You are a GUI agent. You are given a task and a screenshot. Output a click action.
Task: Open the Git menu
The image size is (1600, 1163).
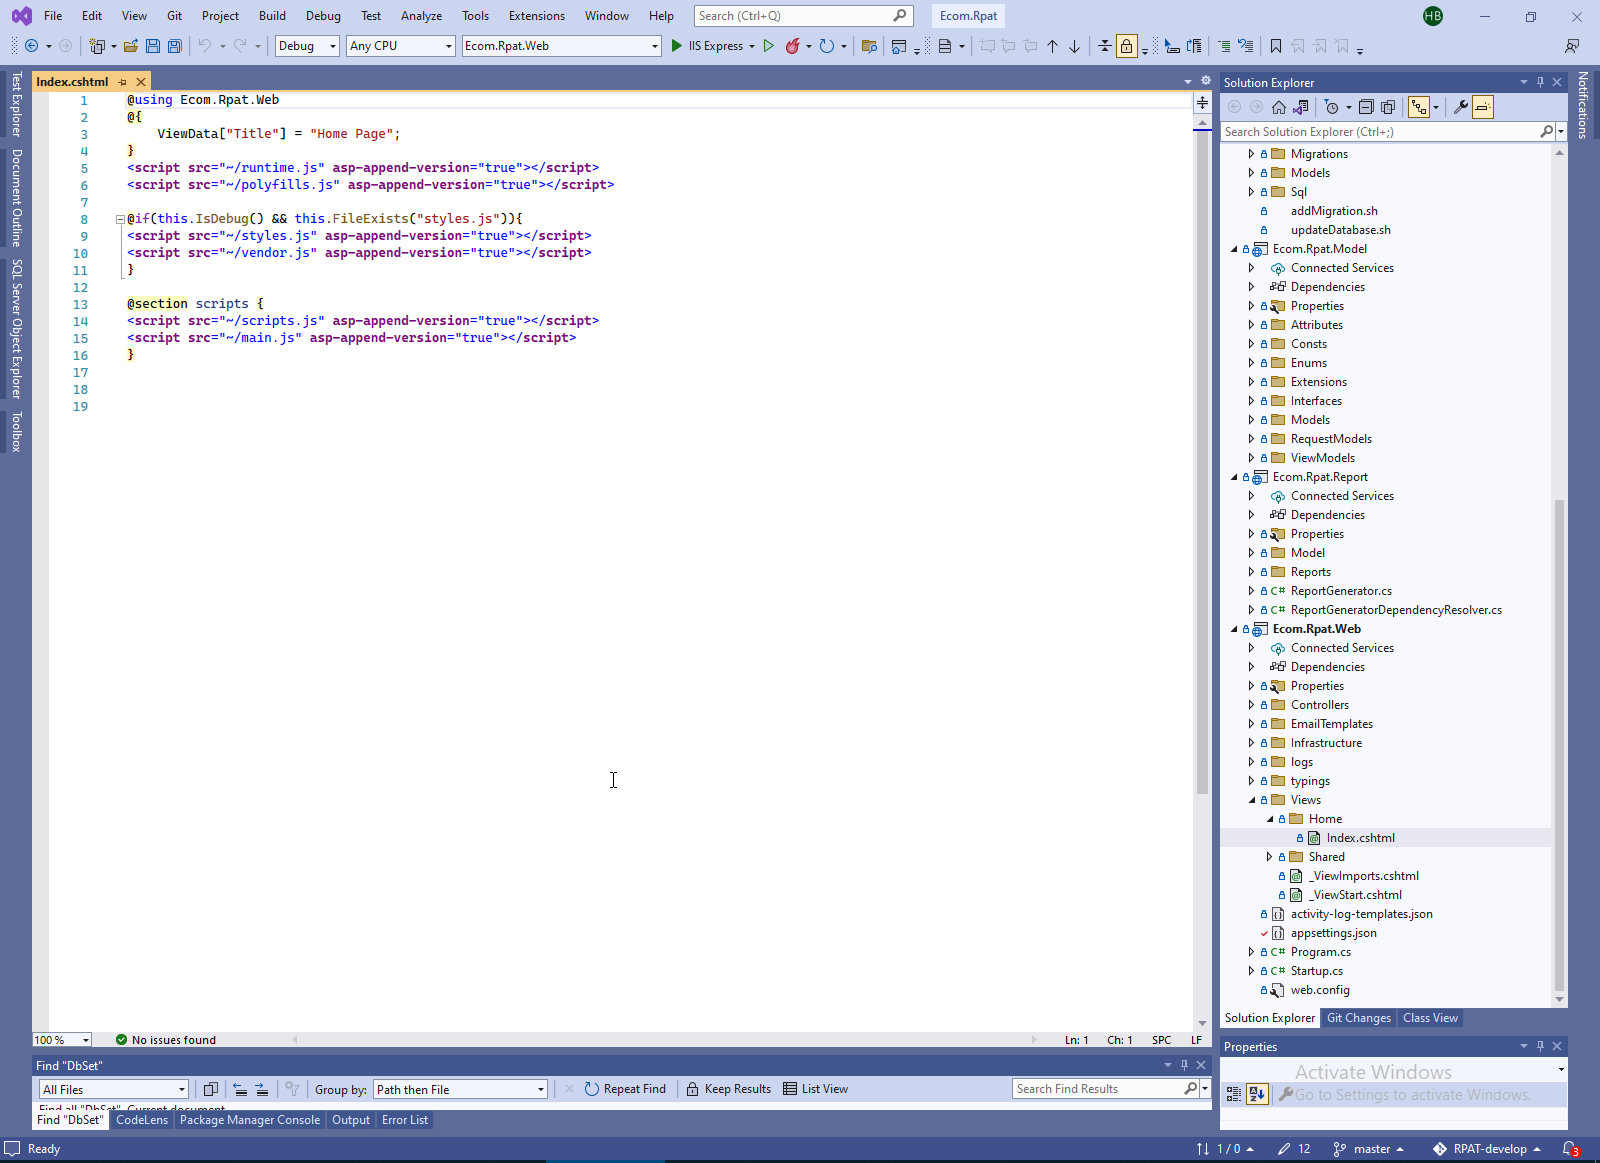(174, 16)
